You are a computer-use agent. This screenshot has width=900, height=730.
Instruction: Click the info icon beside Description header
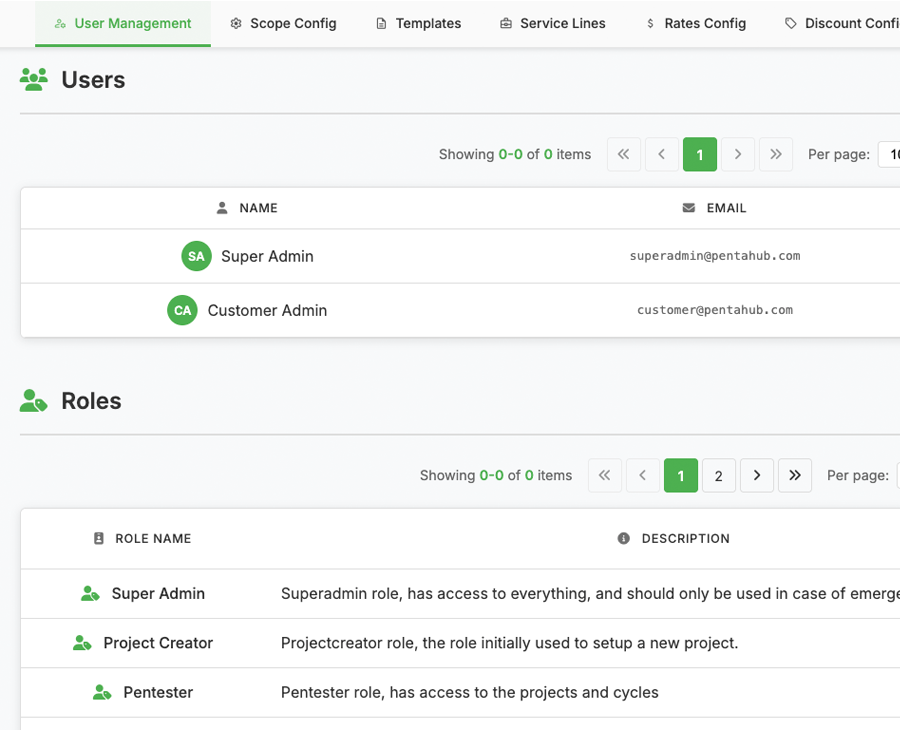(x=624, y=538)
